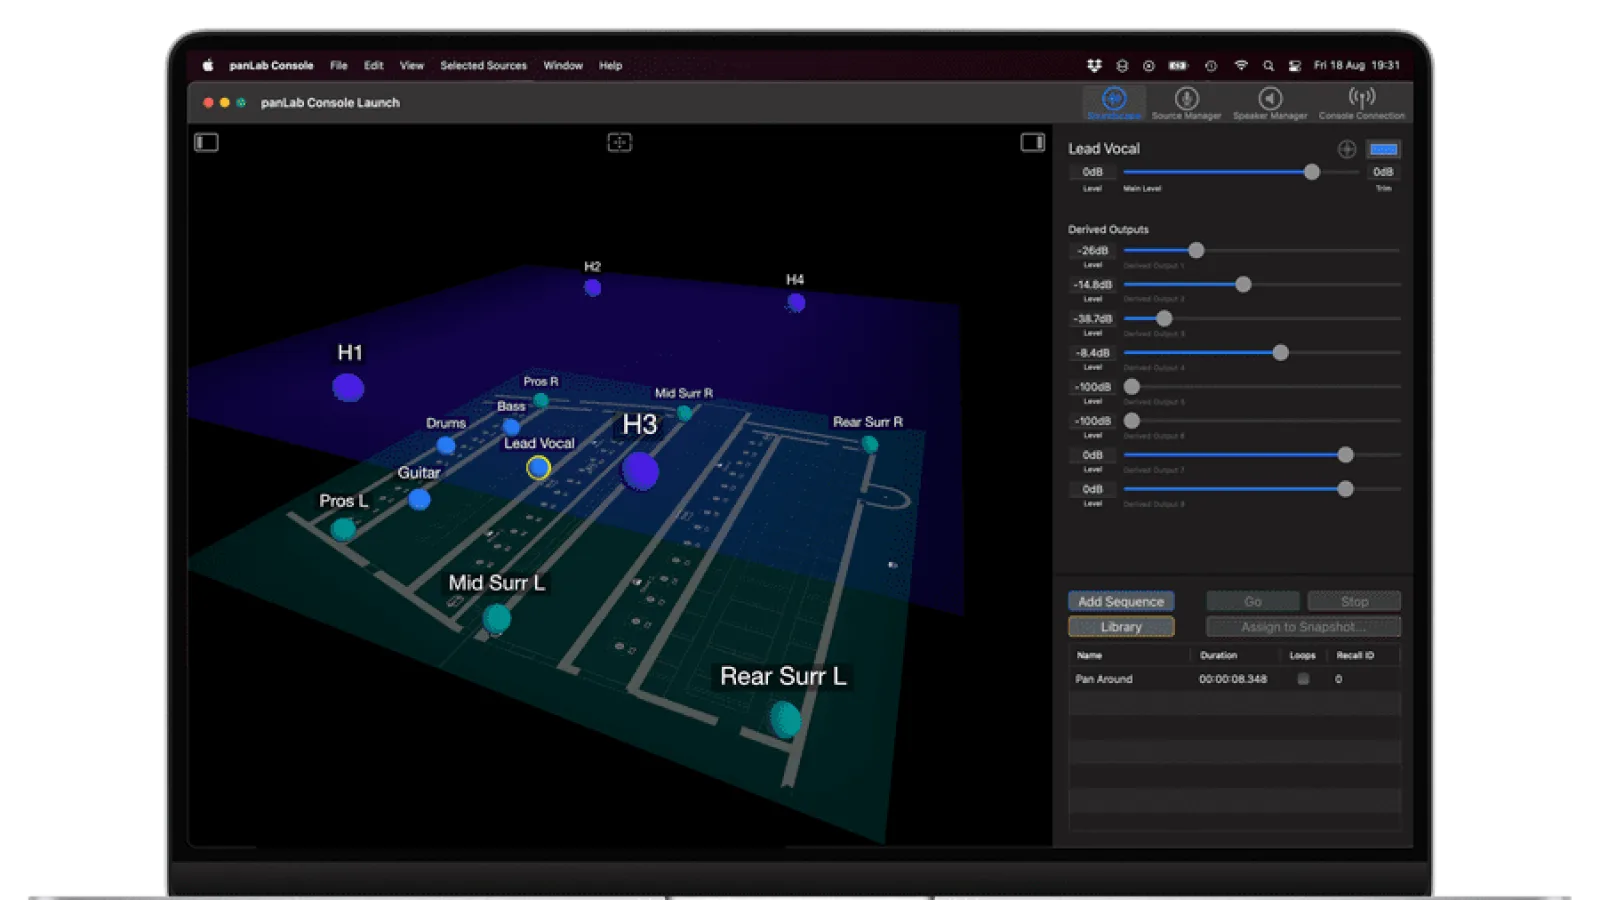Select the Pan Around sequence row
This screenshot has width=1600, height=900.
click(x=1234, y=679)
